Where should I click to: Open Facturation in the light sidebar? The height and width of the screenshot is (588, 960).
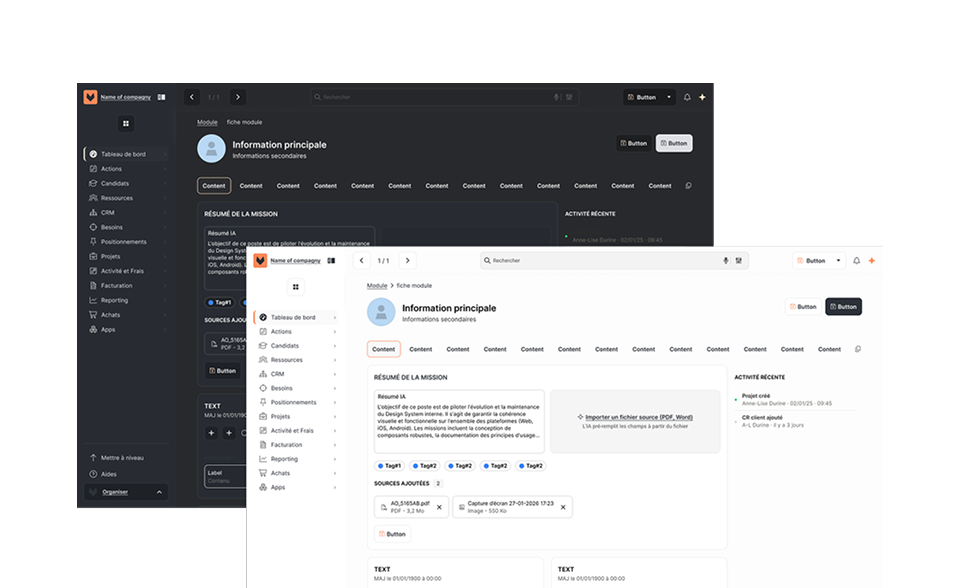(296, 445)
